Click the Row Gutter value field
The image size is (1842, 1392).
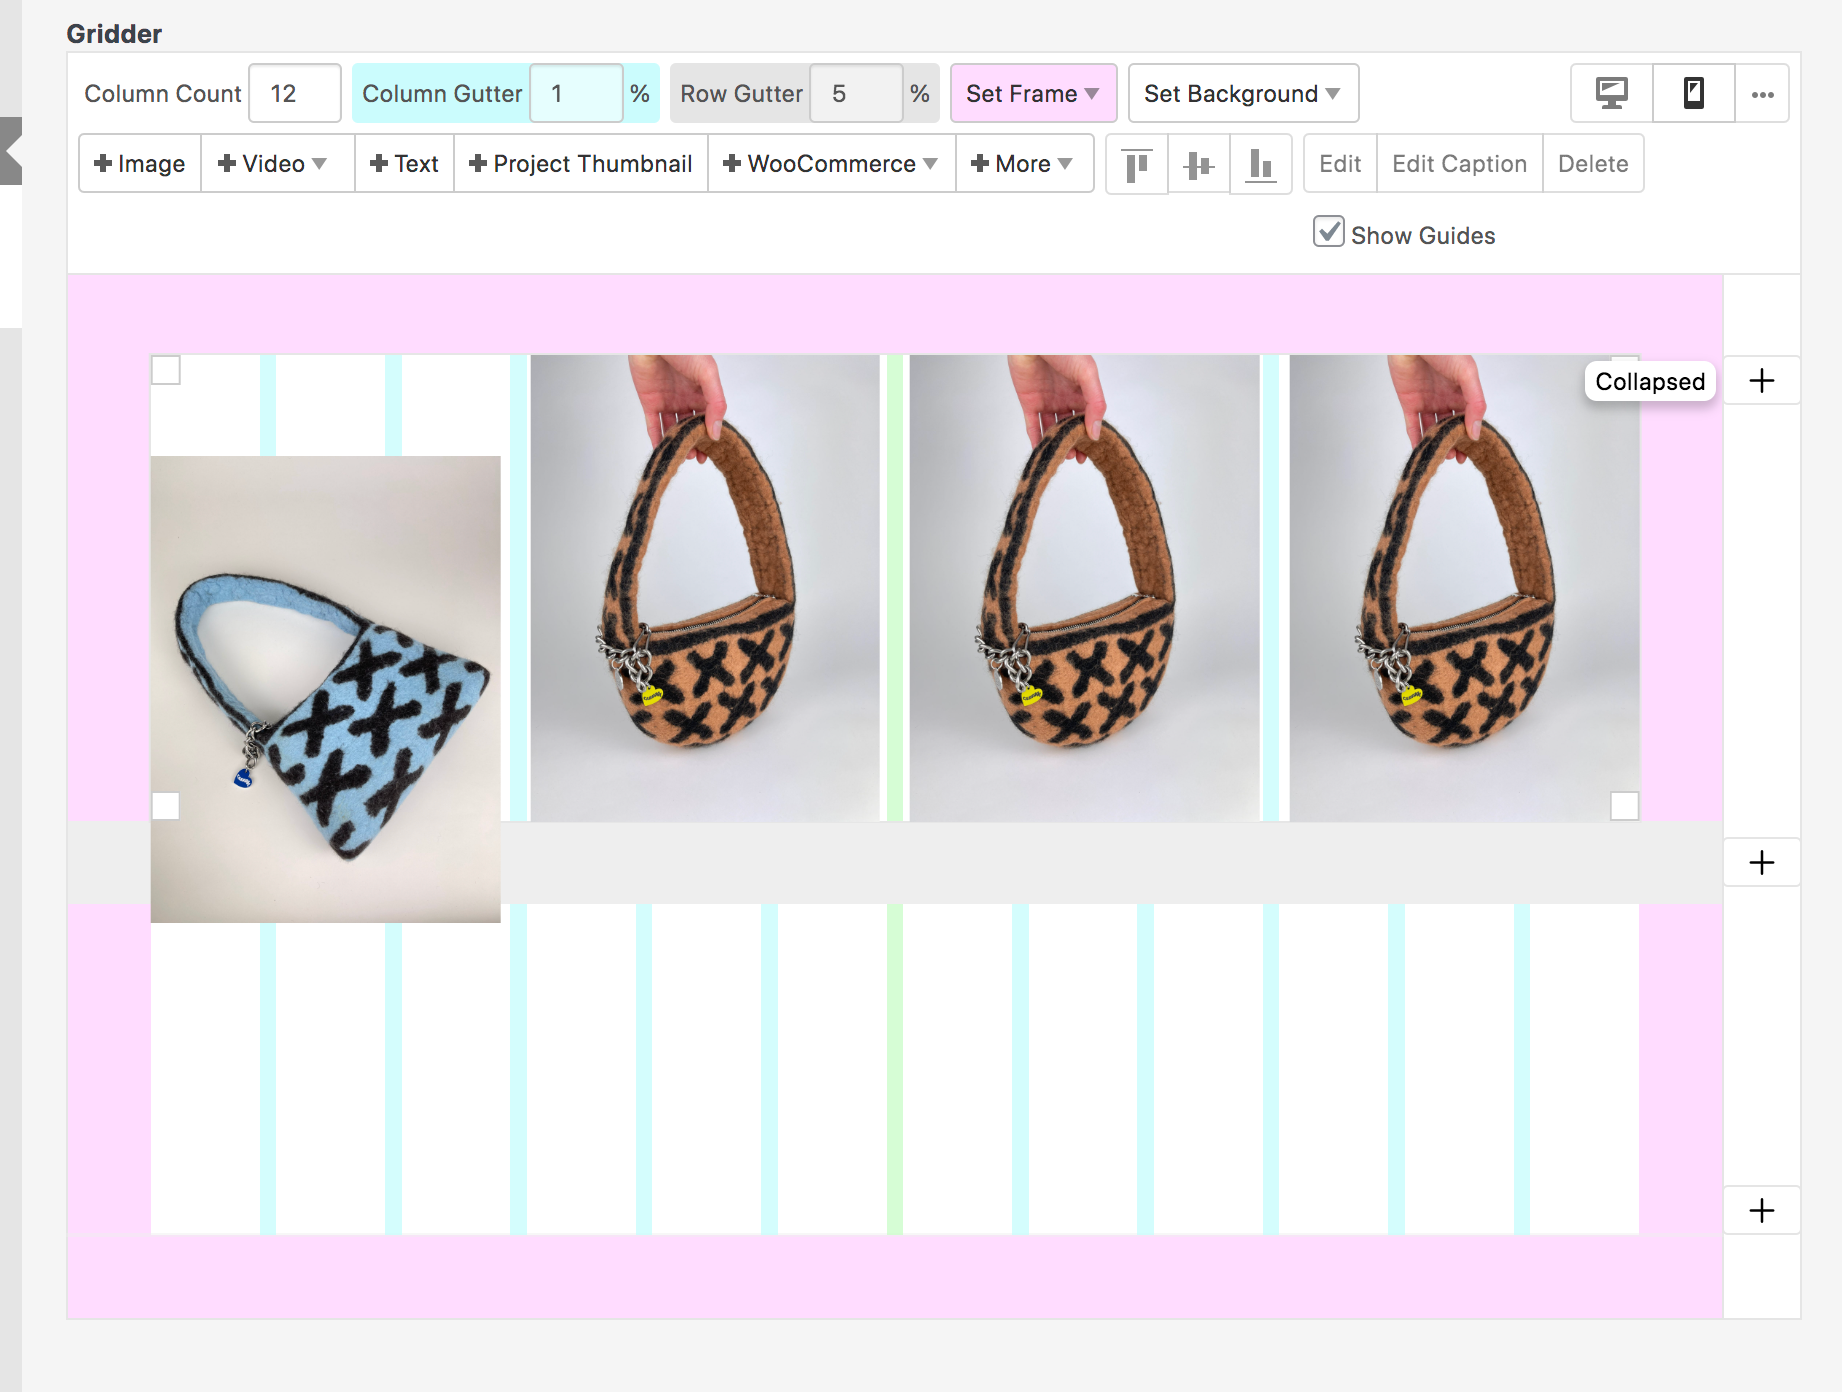click(855, 94)
